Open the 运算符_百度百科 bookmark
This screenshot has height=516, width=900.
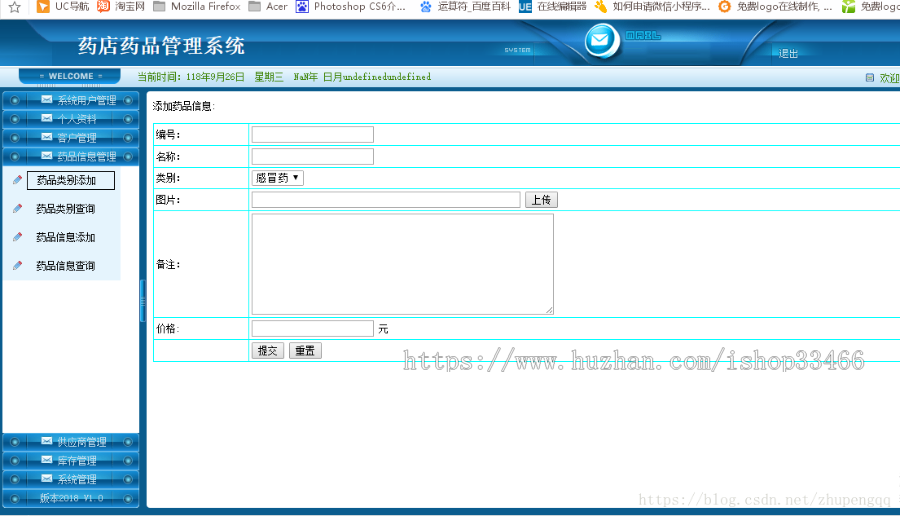click(465, 6)
